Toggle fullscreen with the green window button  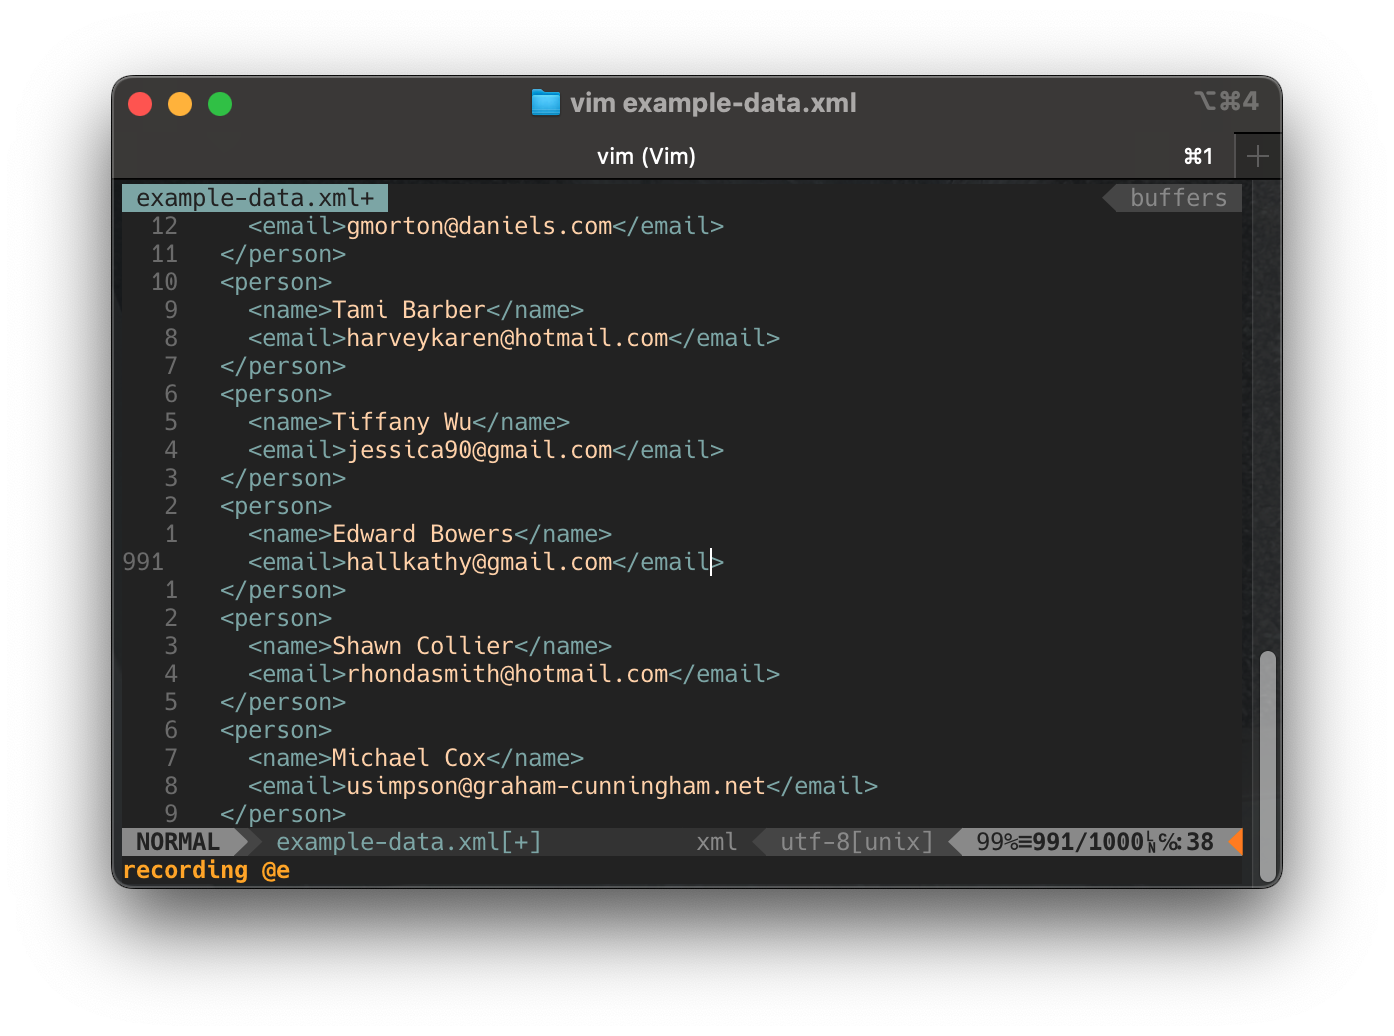click(x=220, y=103)
